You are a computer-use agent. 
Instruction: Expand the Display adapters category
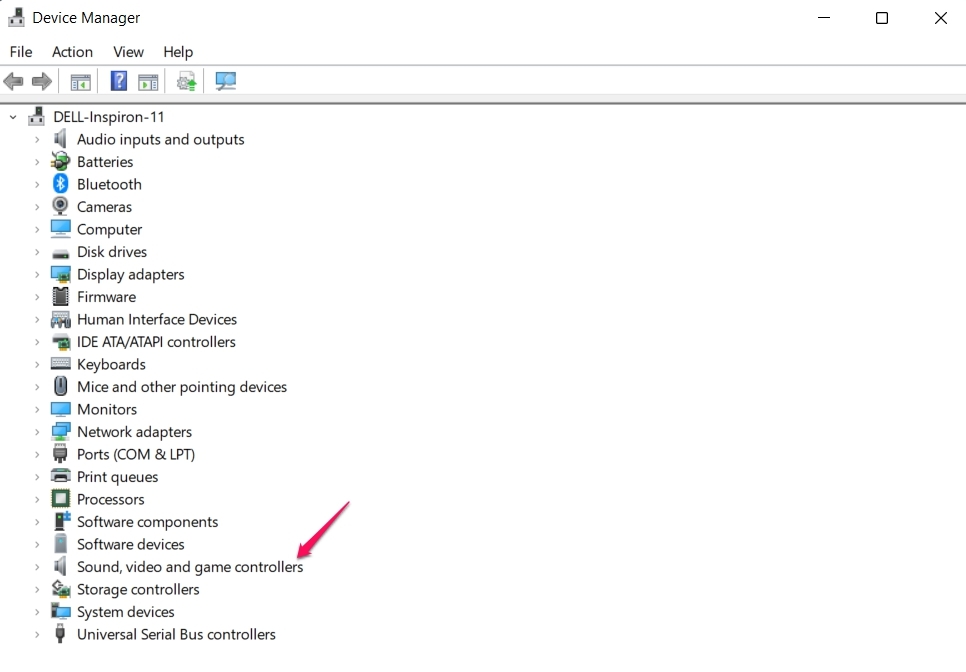point(37,275)
